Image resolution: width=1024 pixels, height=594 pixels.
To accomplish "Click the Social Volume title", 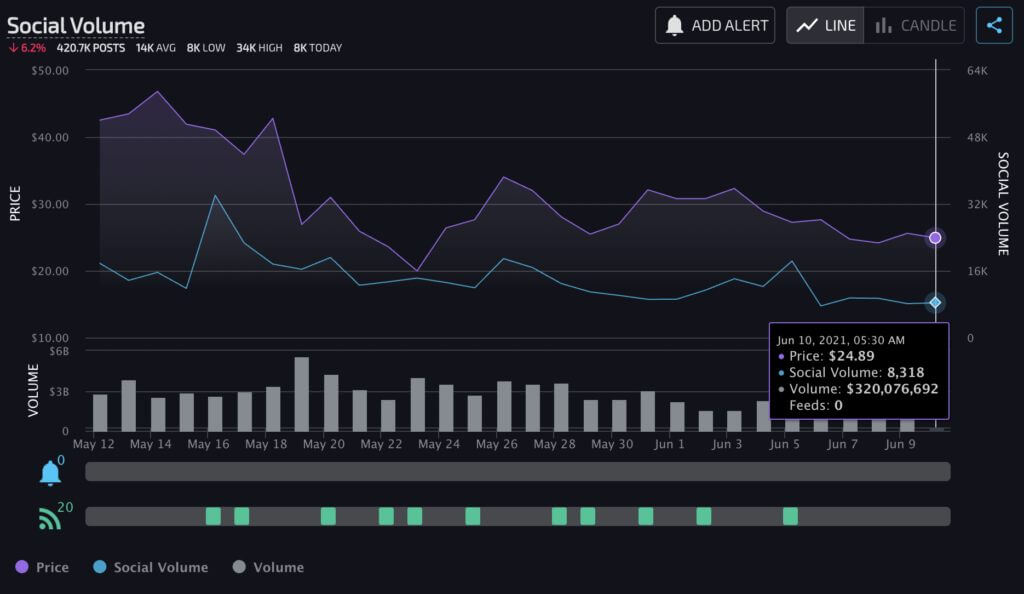I will pyautogui.click(x=76, y=25).
